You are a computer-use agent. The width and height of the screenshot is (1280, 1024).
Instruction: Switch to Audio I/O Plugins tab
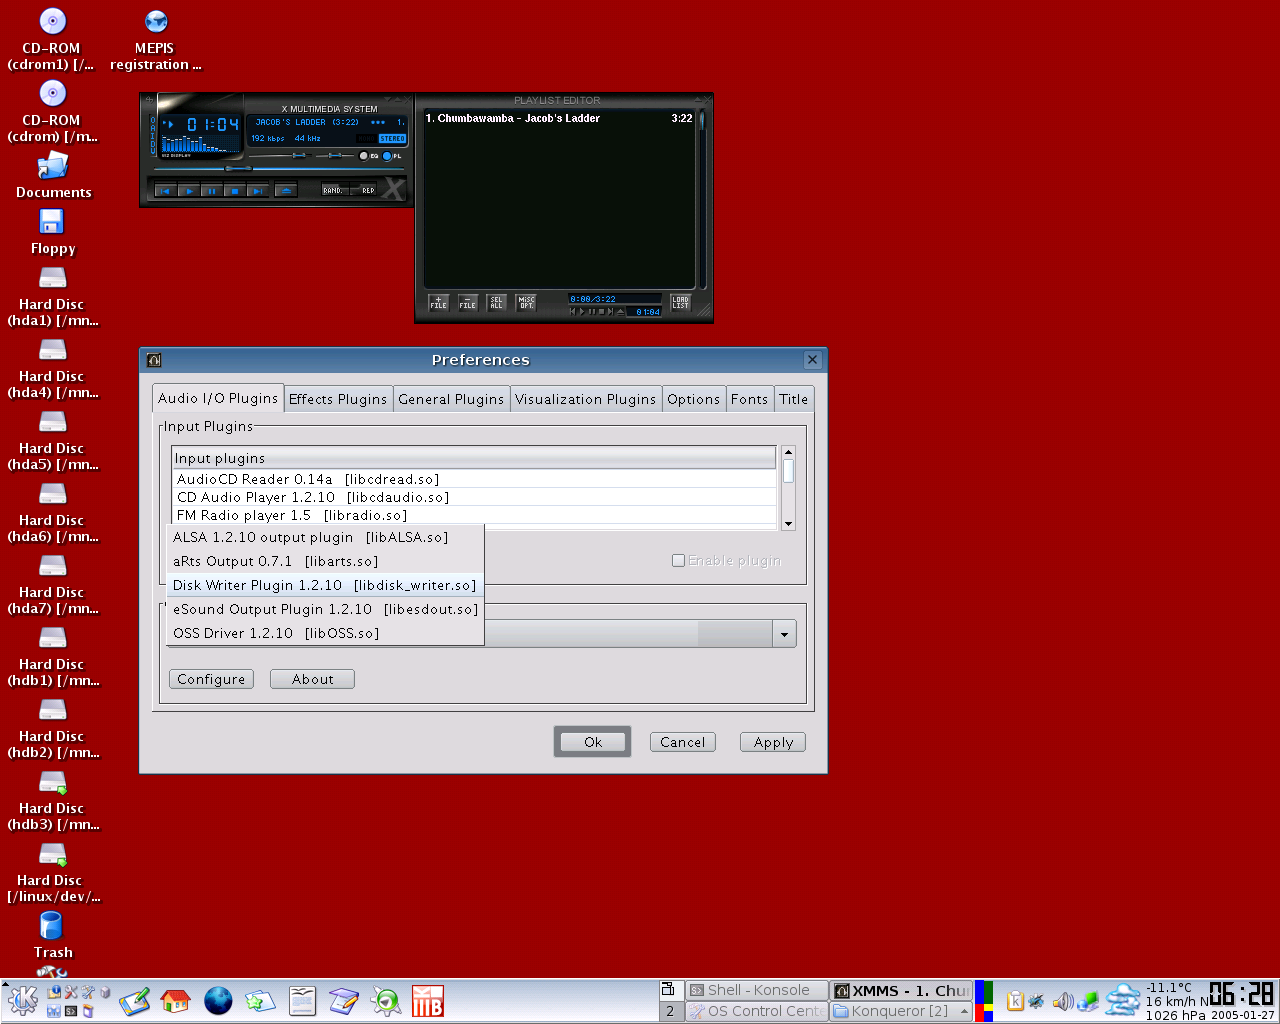tap(218, 398)
